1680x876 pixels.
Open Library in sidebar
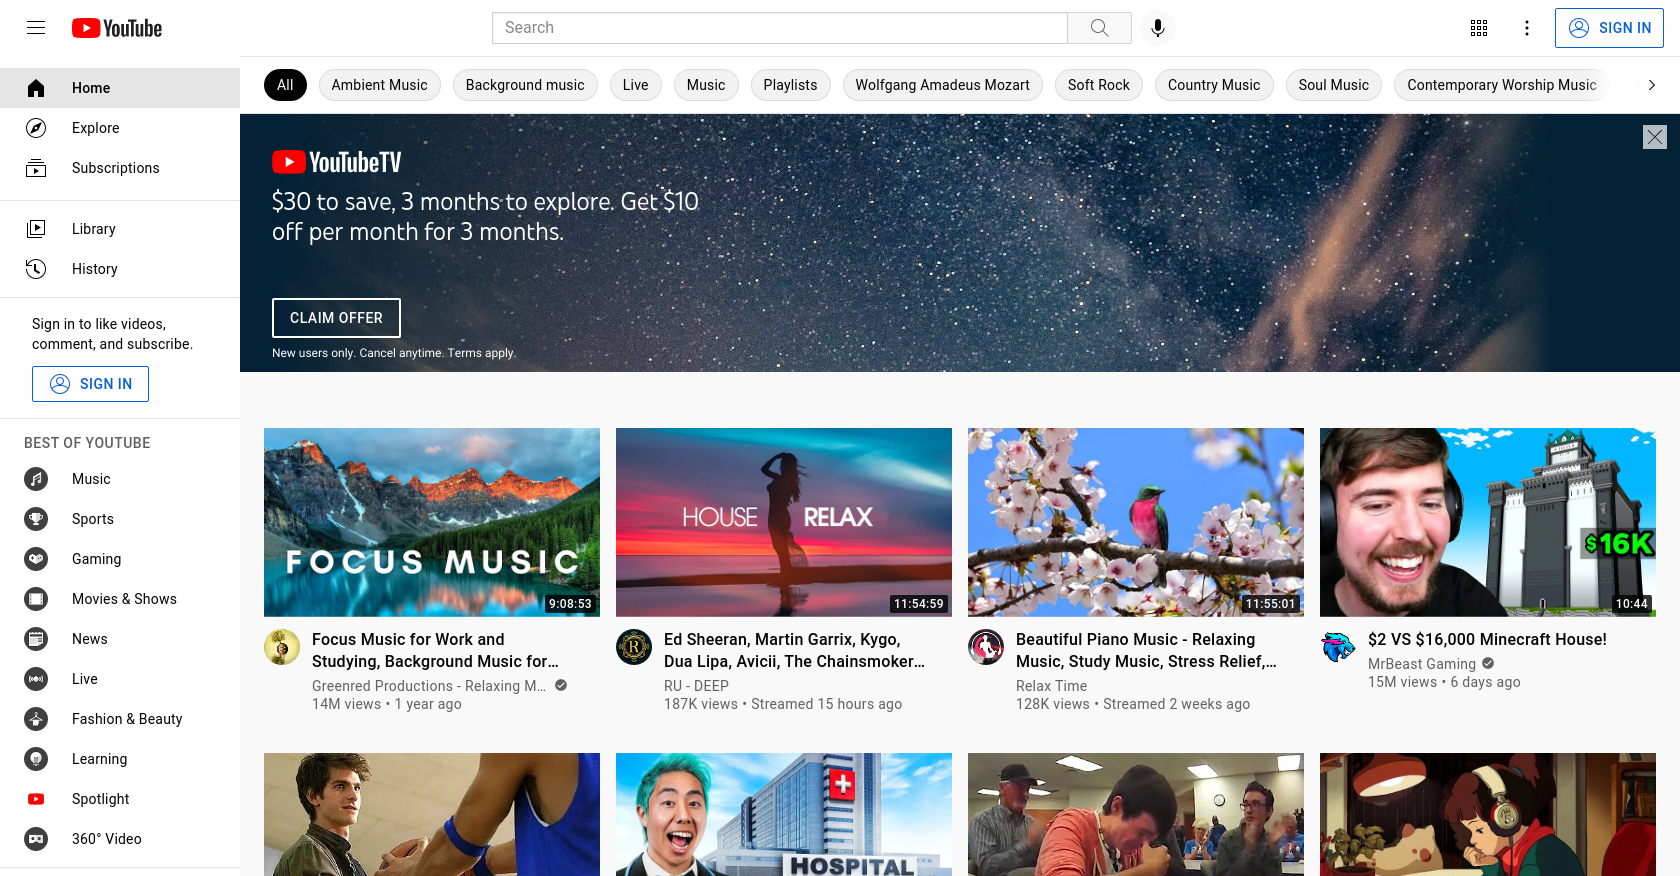pyautogui.click(x=120, y=229)
